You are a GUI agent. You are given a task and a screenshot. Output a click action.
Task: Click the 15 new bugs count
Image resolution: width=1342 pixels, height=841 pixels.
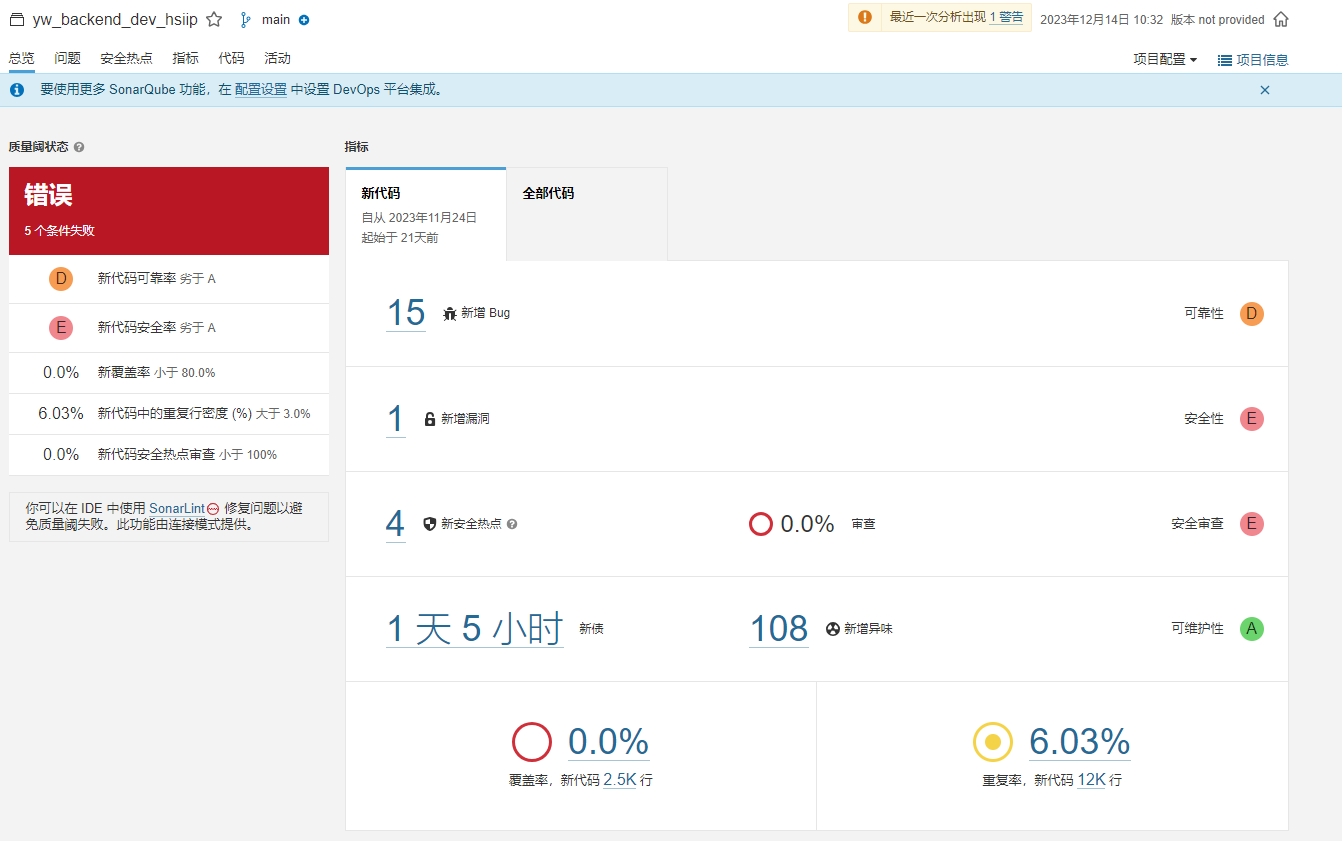(406, 313)
